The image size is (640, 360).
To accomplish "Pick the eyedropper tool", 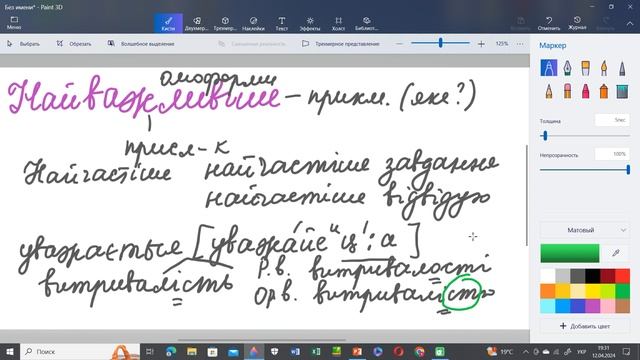I will 616,253.
